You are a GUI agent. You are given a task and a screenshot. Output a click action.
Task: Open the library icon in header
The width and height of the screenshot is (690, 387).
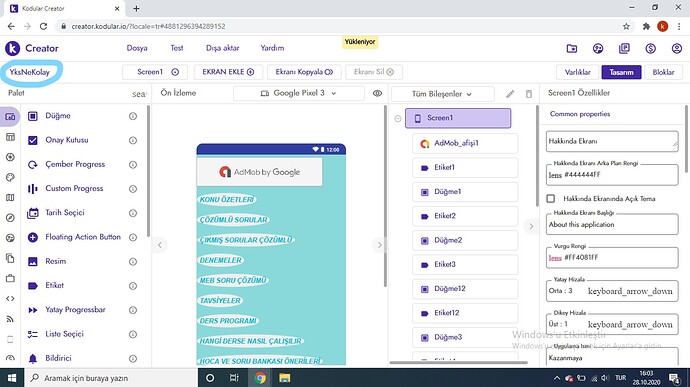[x=624, y=48]
